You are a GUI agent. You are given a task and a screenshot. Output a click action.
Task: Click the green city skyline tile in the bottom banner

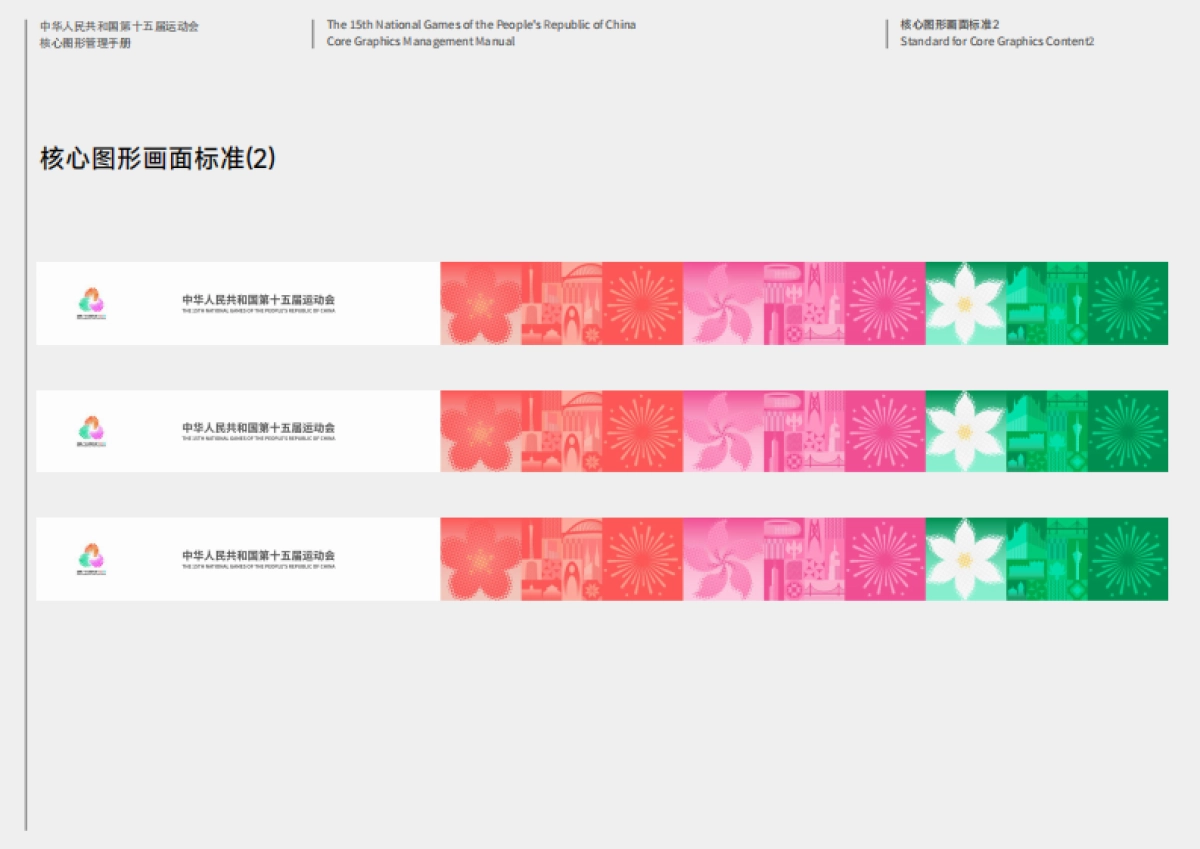(x=1046, y=559)
